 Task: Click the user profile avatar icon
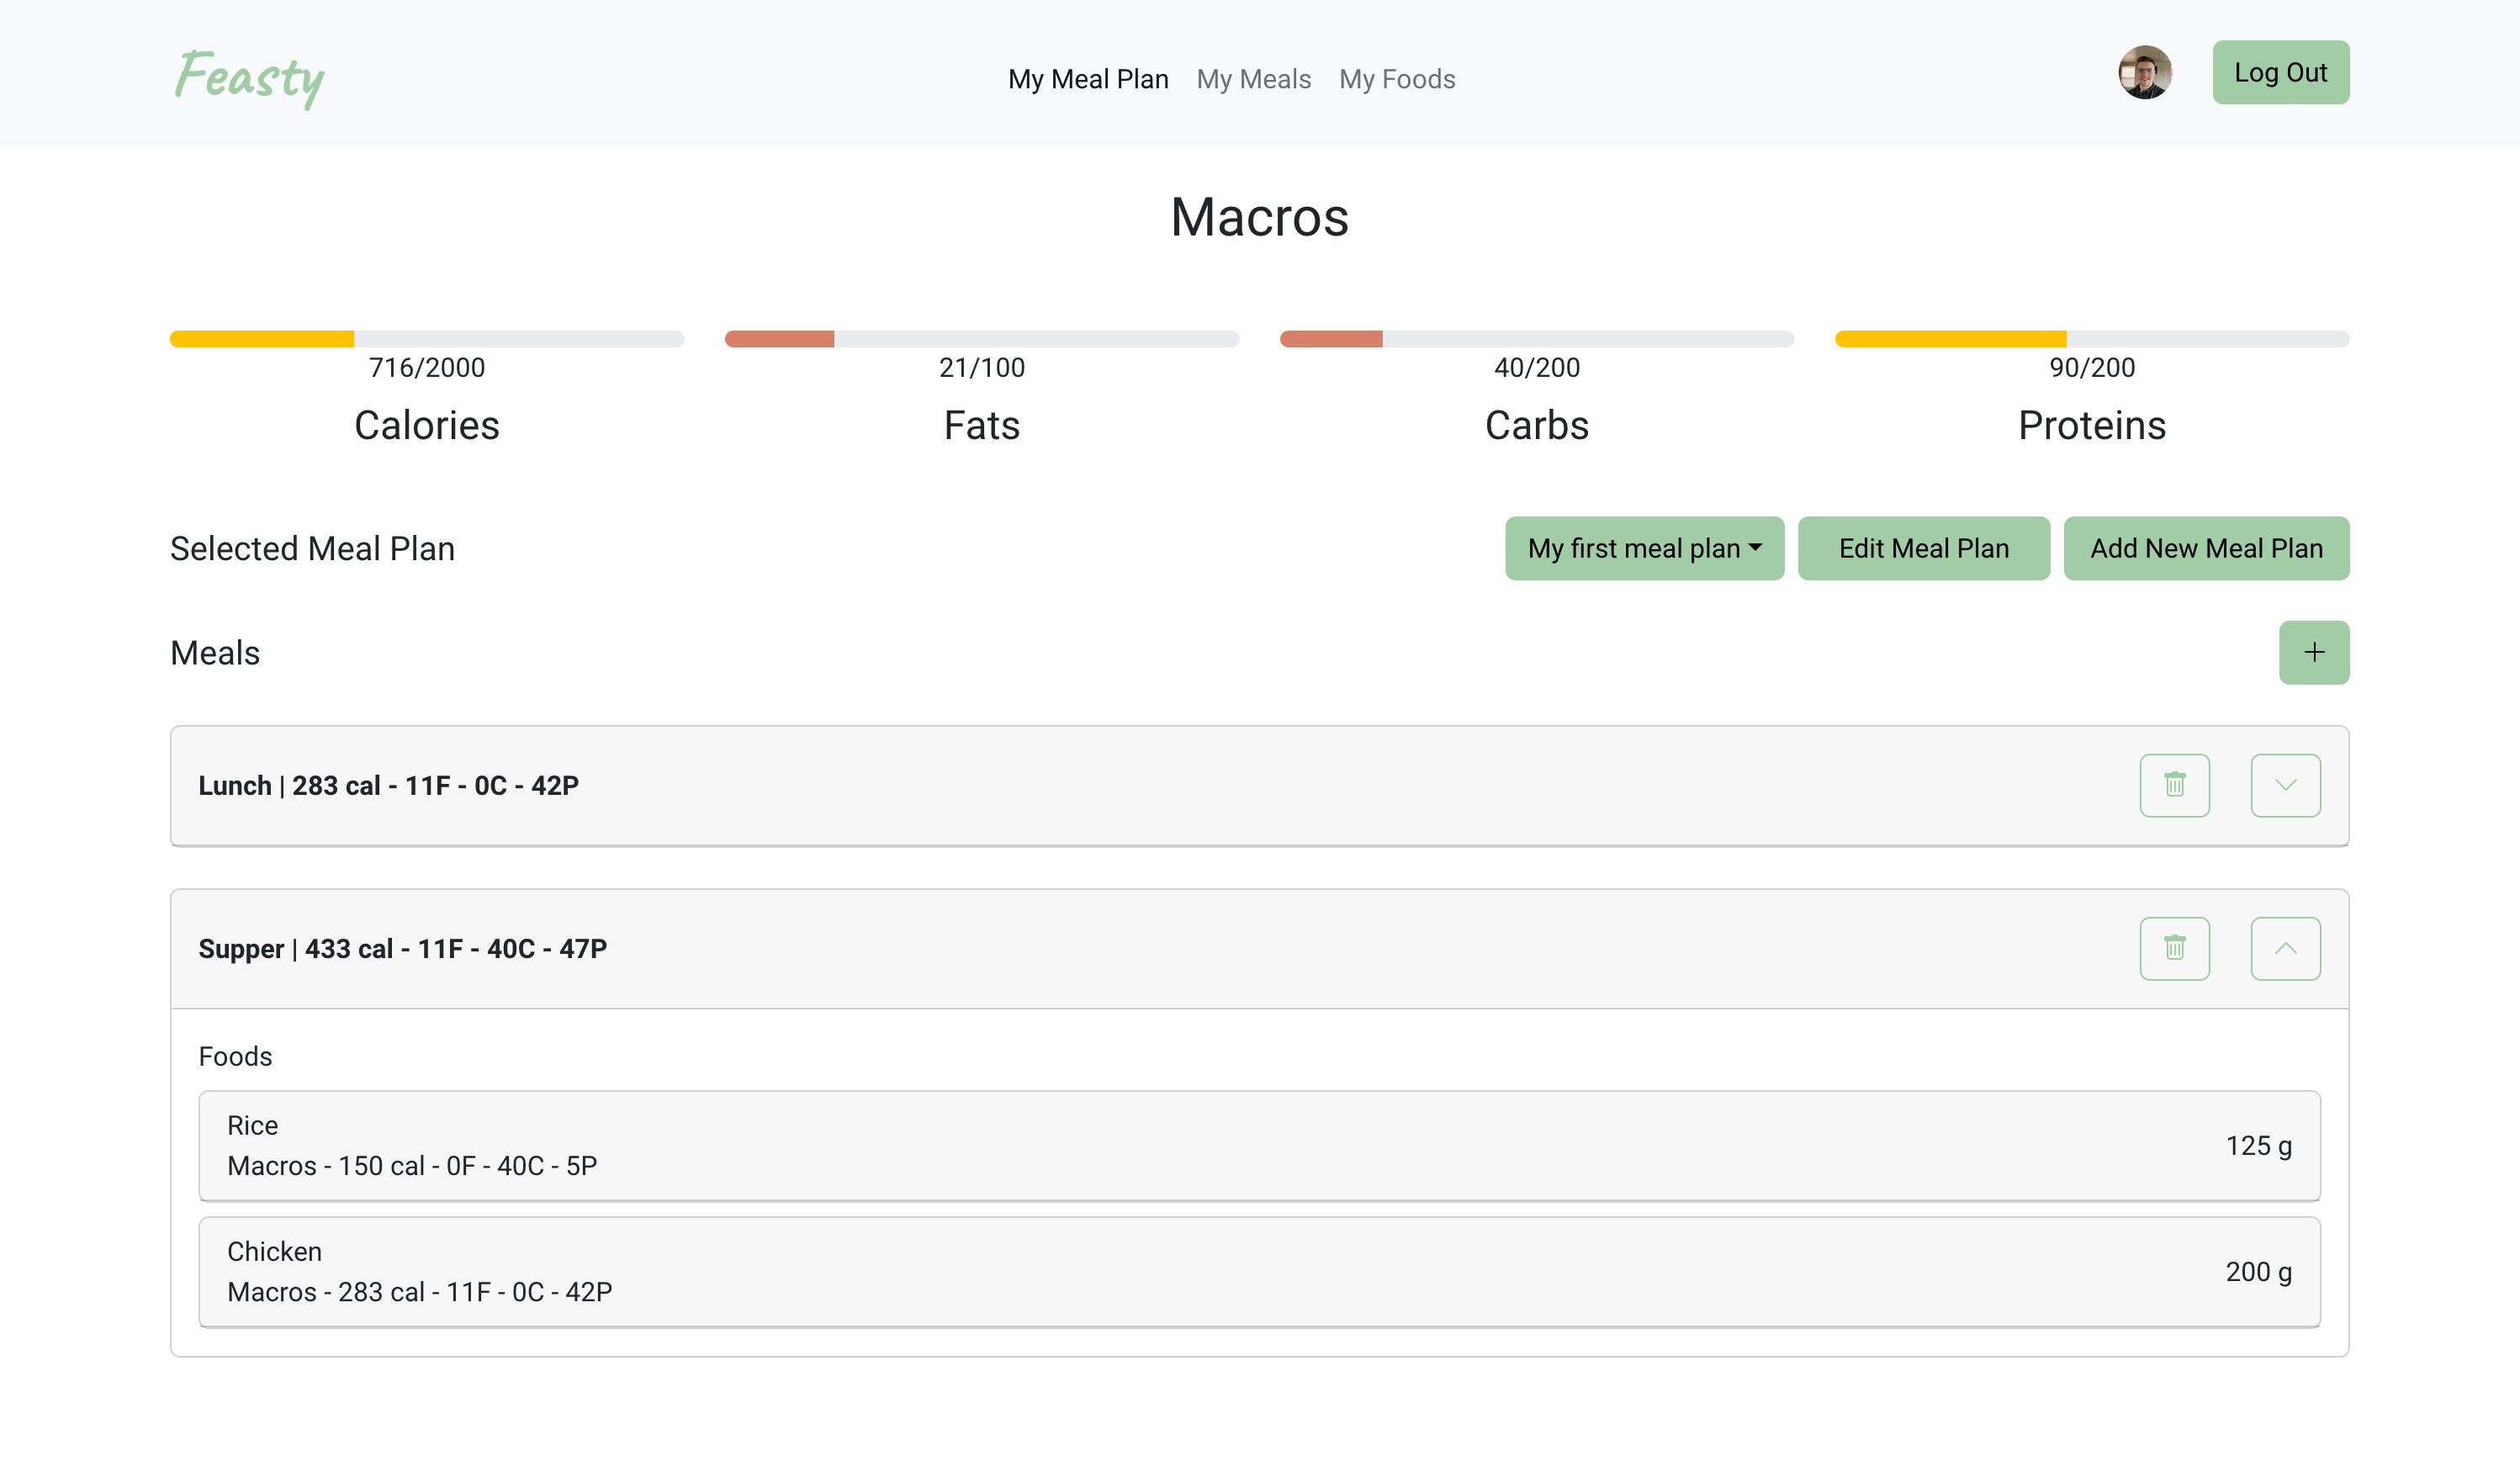[2145, 71]
